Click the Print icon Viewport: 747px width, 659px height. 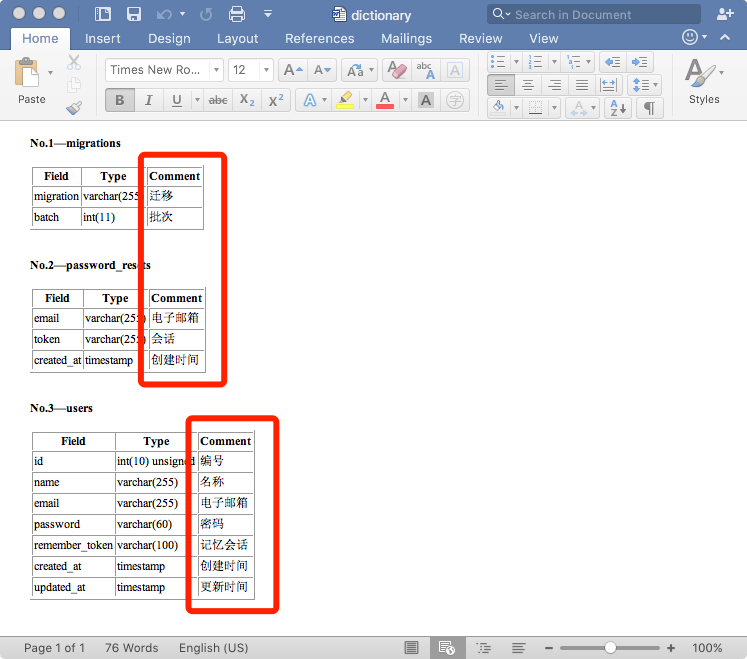(237, 14)
